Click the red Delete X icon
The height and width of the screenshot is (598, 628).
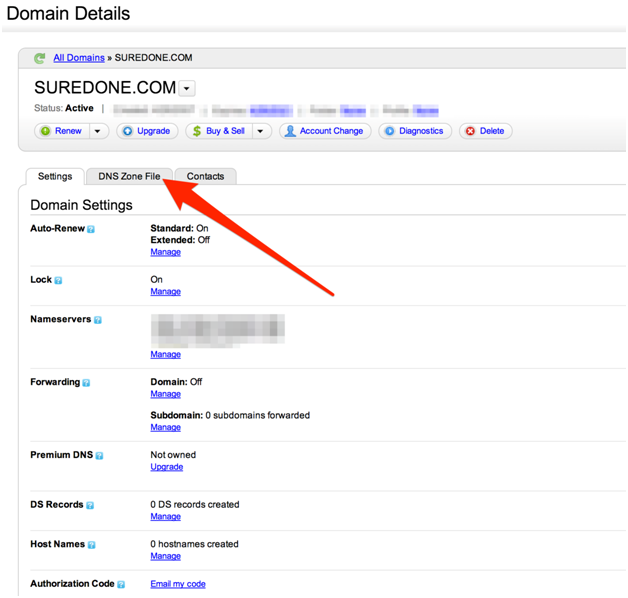tap(470, 131)
